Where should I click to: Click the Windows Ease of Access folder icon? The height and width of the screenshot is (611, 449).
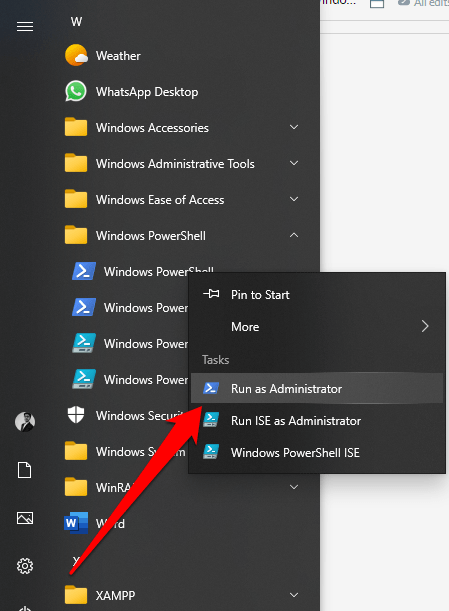(x=76, y=199)
